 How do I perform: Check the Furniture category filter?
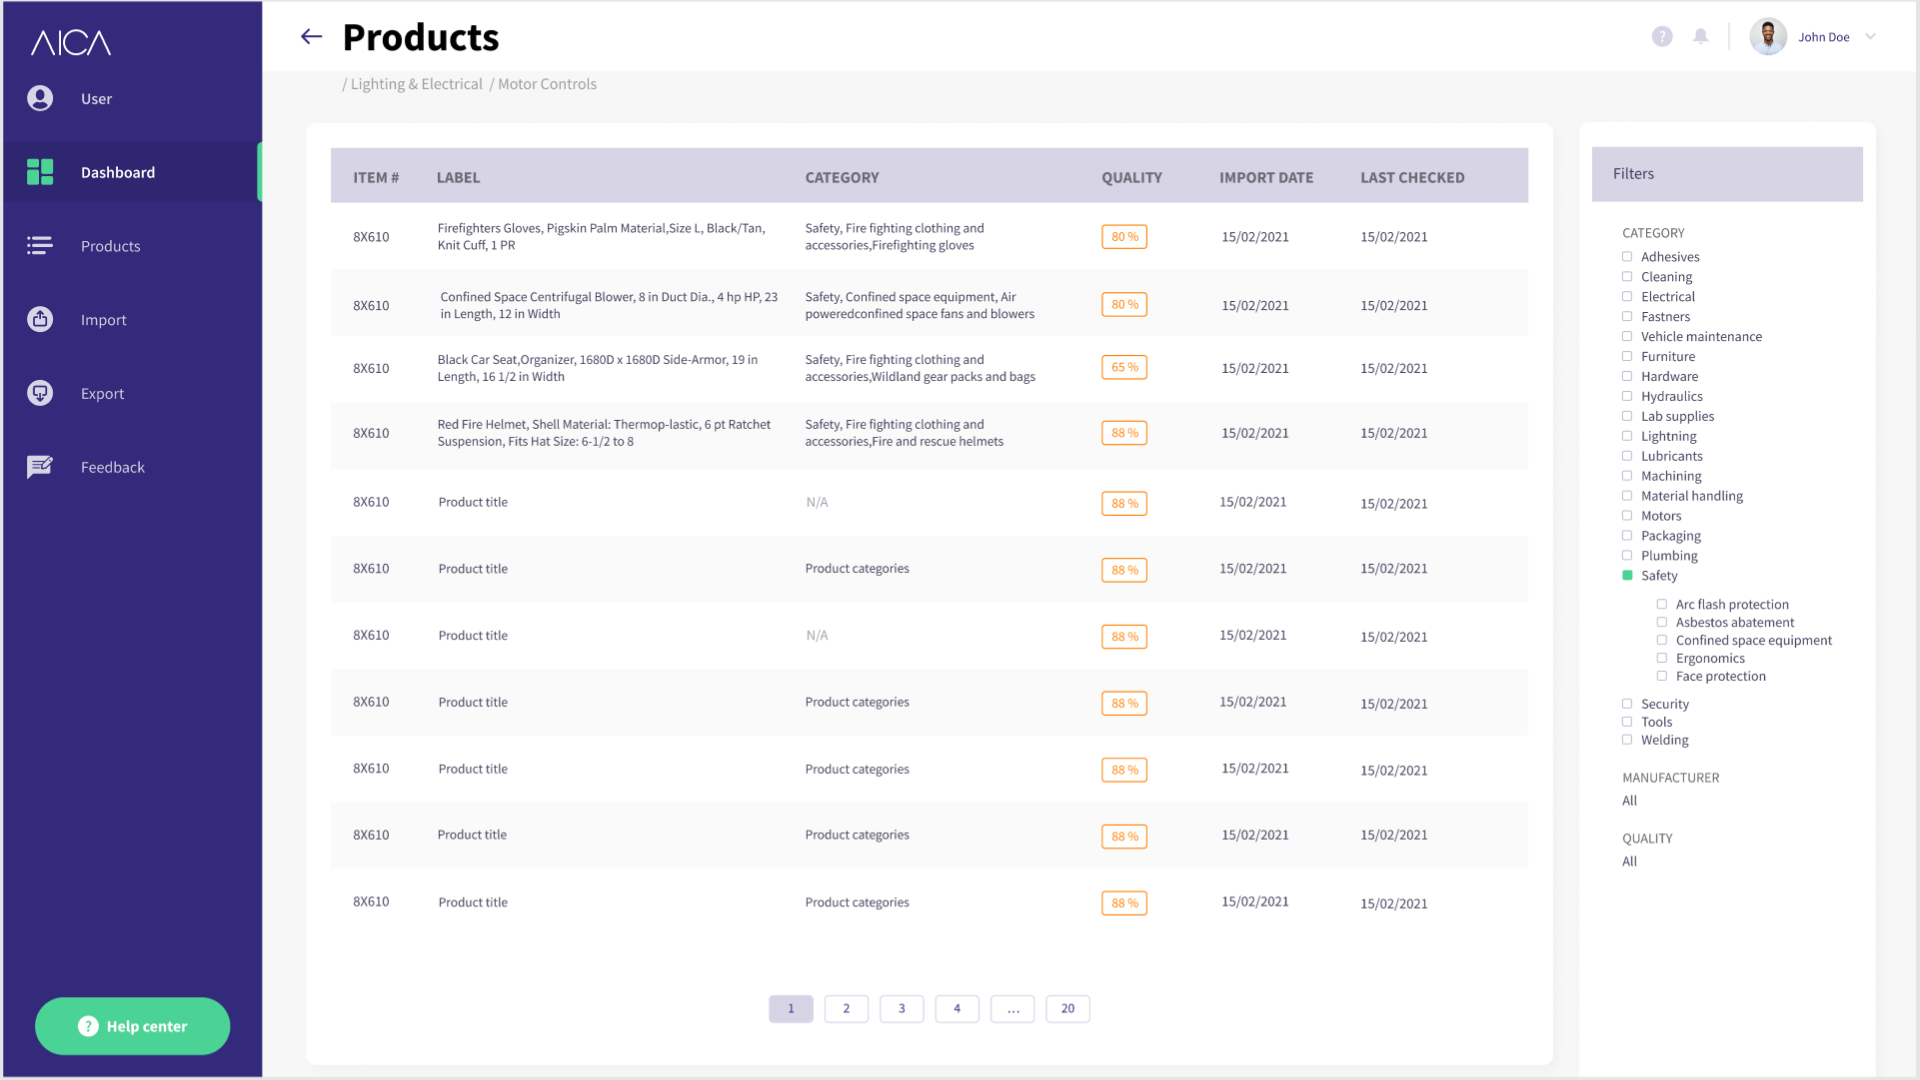pyautogui.click(x=1627, y=356)
